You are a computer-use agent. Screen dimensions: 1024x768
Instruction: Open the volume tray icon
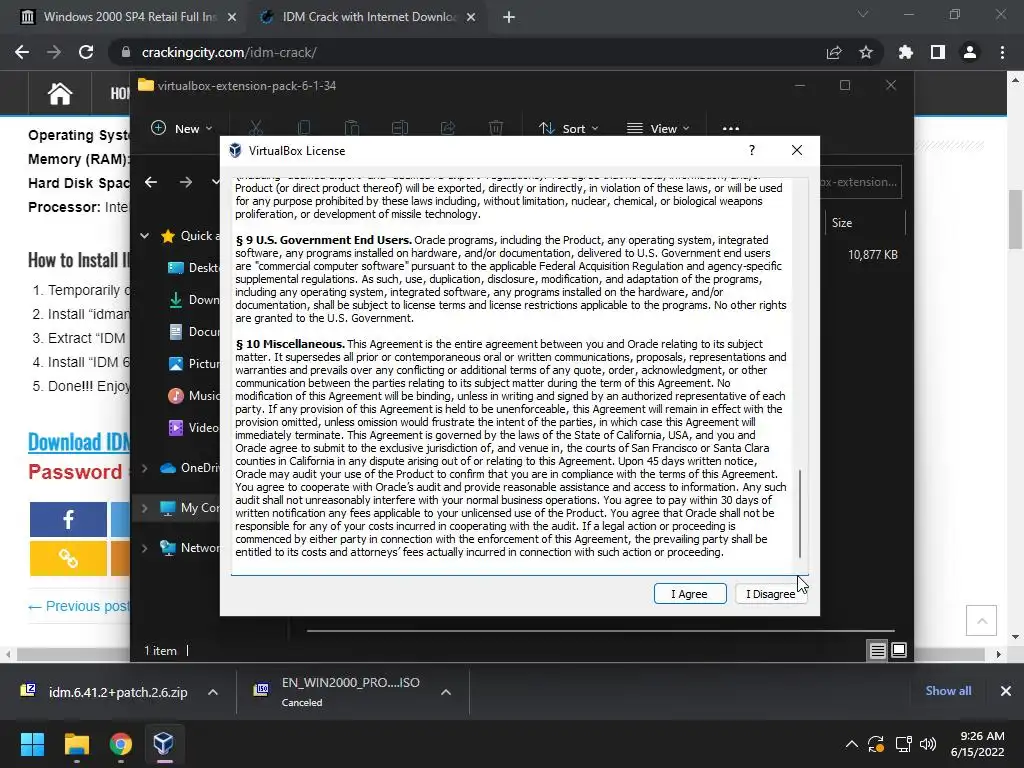coord(928,744)
